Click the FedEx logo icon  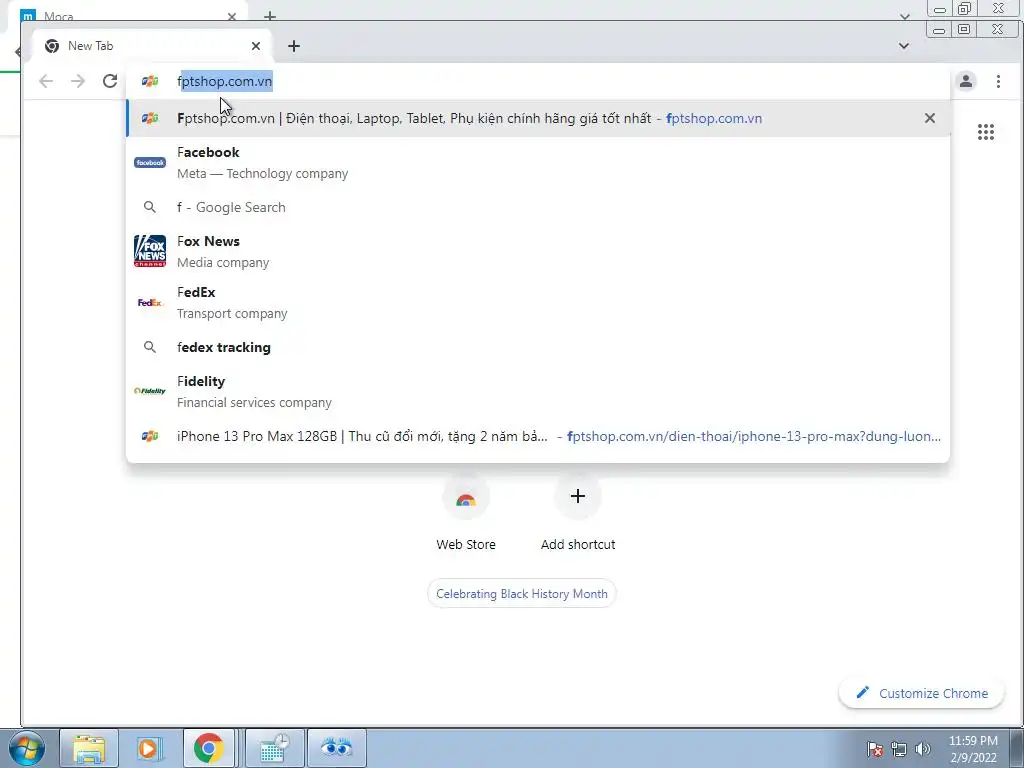150,302
